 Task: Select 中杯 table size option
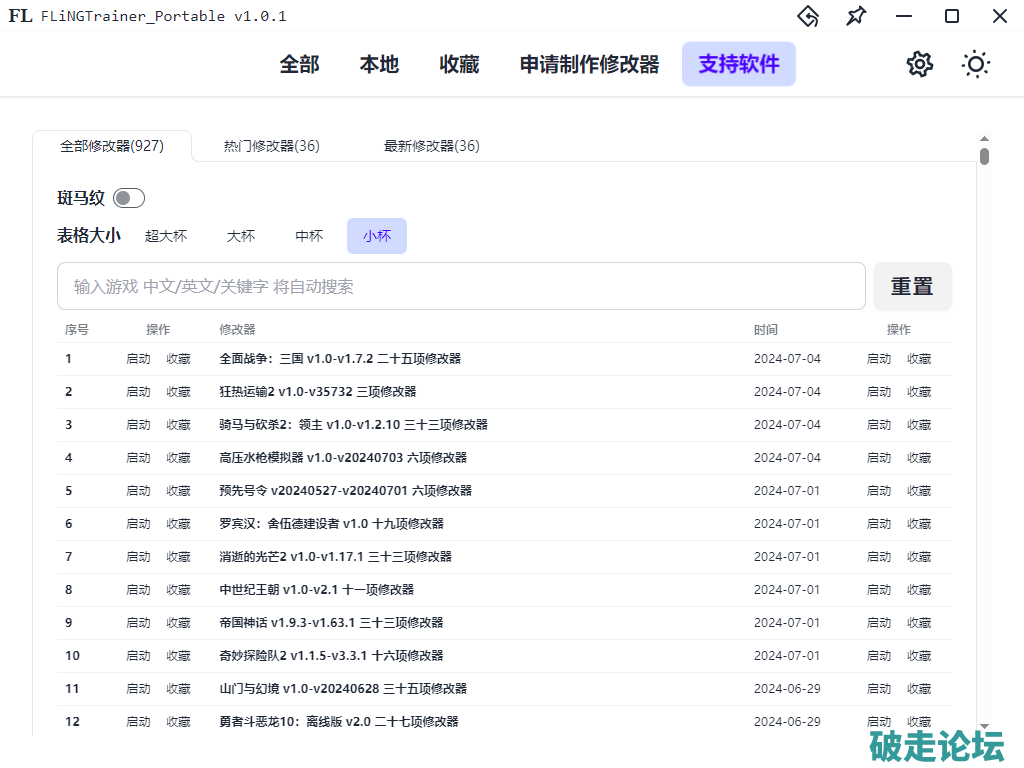(309, 236)
